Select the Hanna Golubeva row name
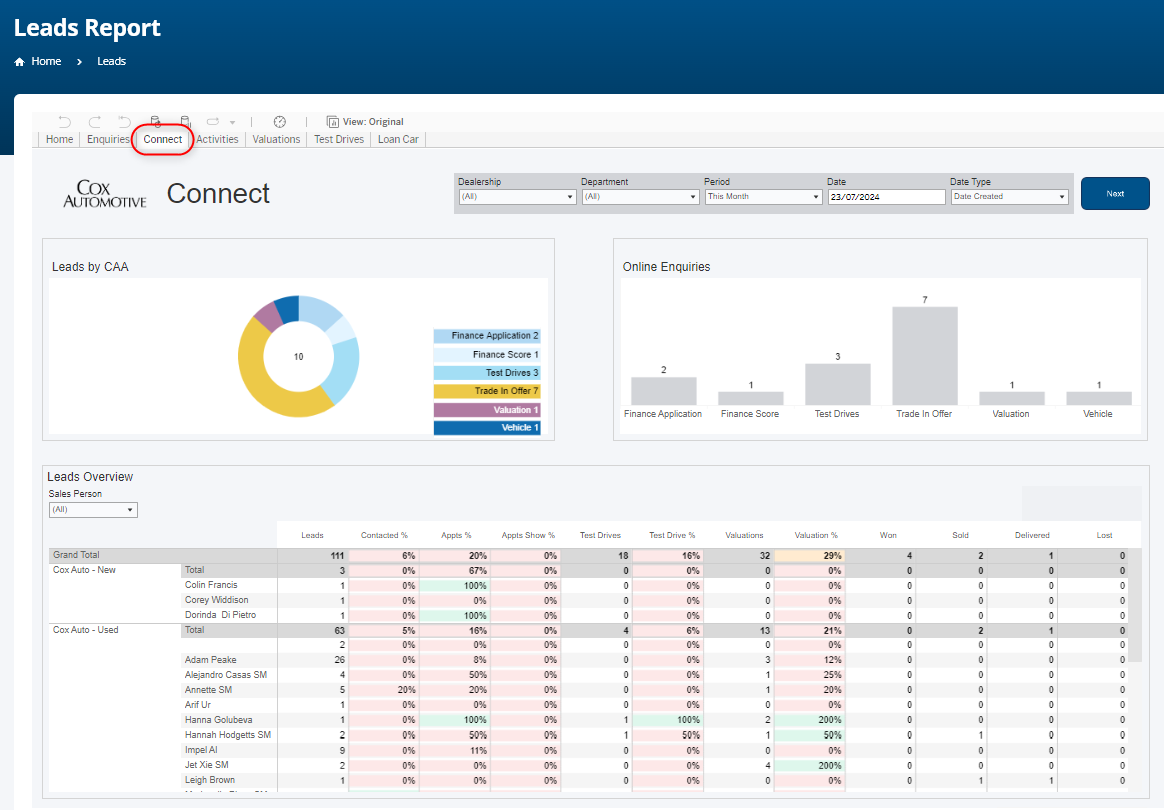This screenshot has height=810, width=1164. (218, 720)
